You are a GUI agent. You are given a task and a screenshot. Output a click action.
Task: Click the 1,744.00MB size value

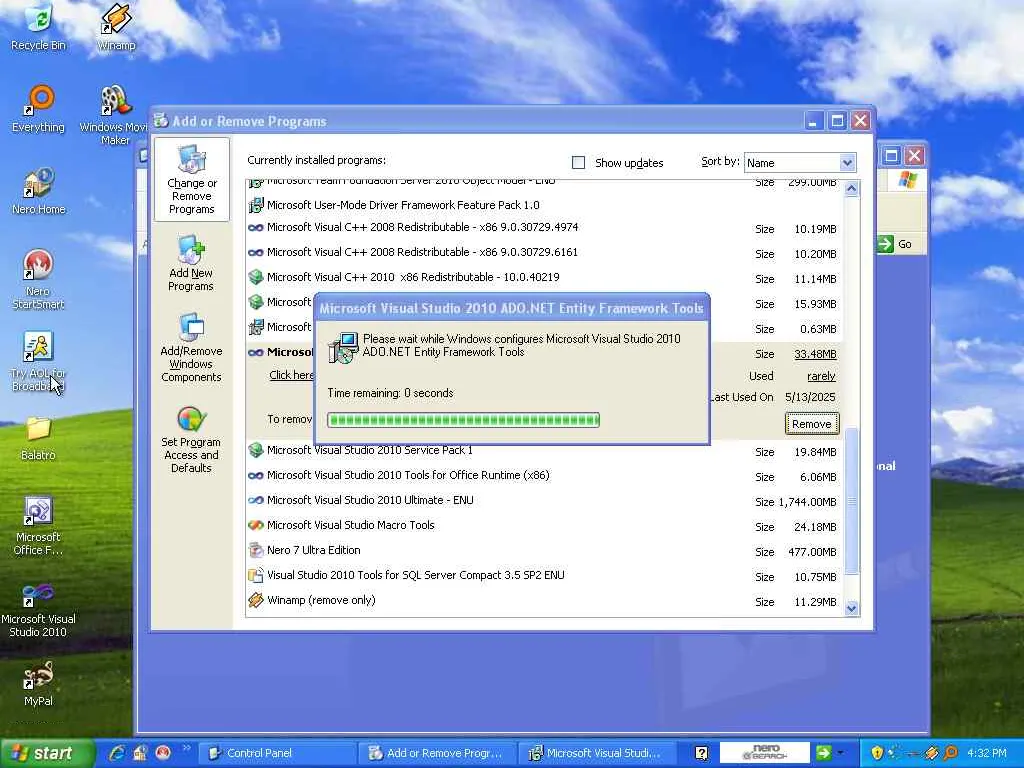coord(807,502)
